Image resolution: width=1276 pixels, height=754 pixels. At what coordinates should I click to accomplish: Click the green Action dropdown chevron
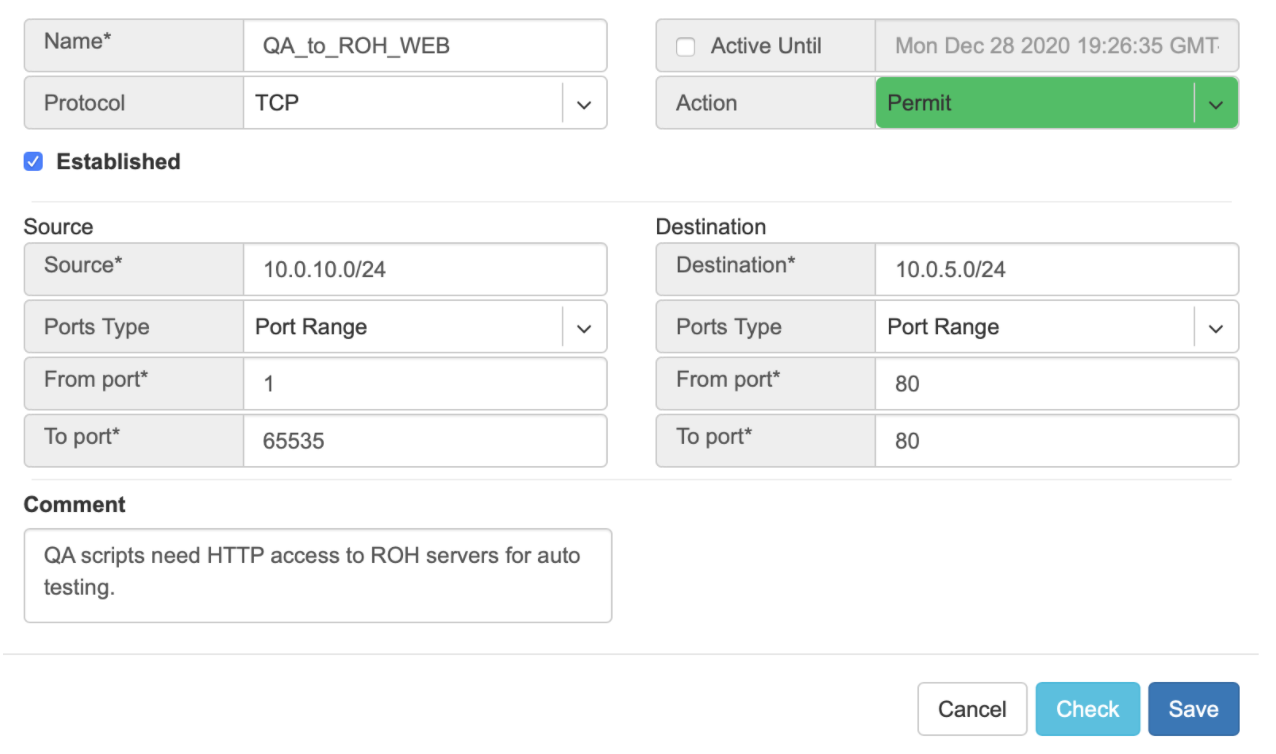pyautogui.click(x=1216, y=104)
